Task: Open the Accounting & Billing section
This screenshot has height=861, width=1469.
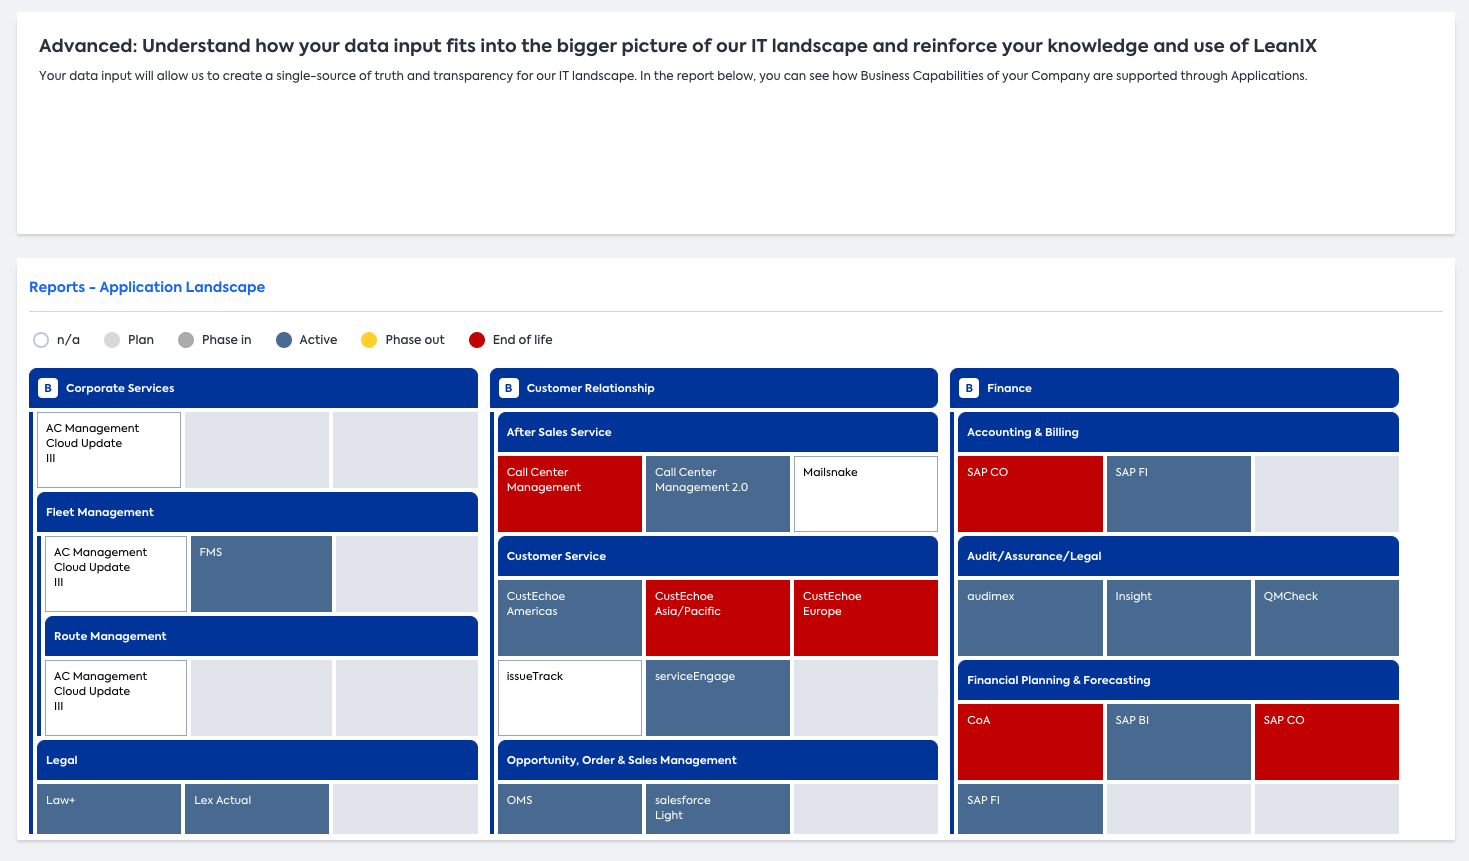Action: [x=1178, y=432]
